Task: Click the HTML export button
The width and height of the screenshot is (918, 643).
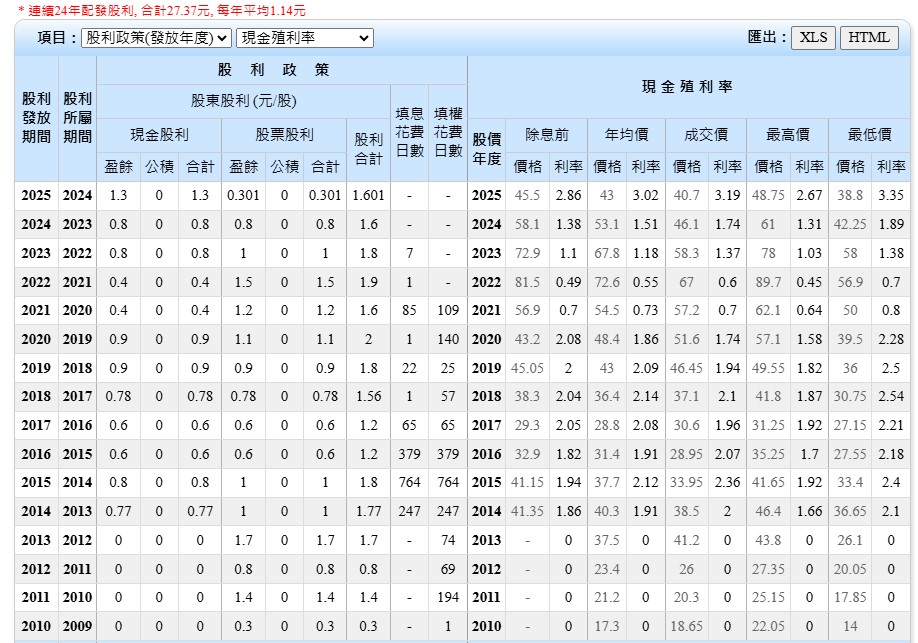Action: 868,37
